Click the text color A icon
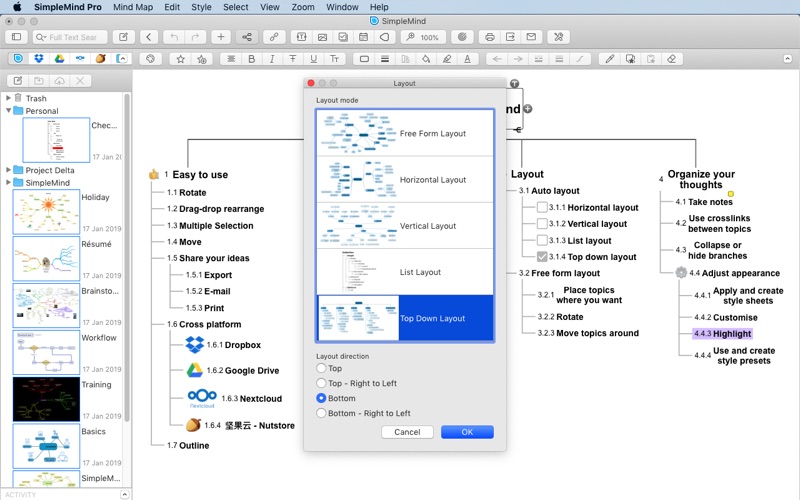 click(x=467, y=59)
